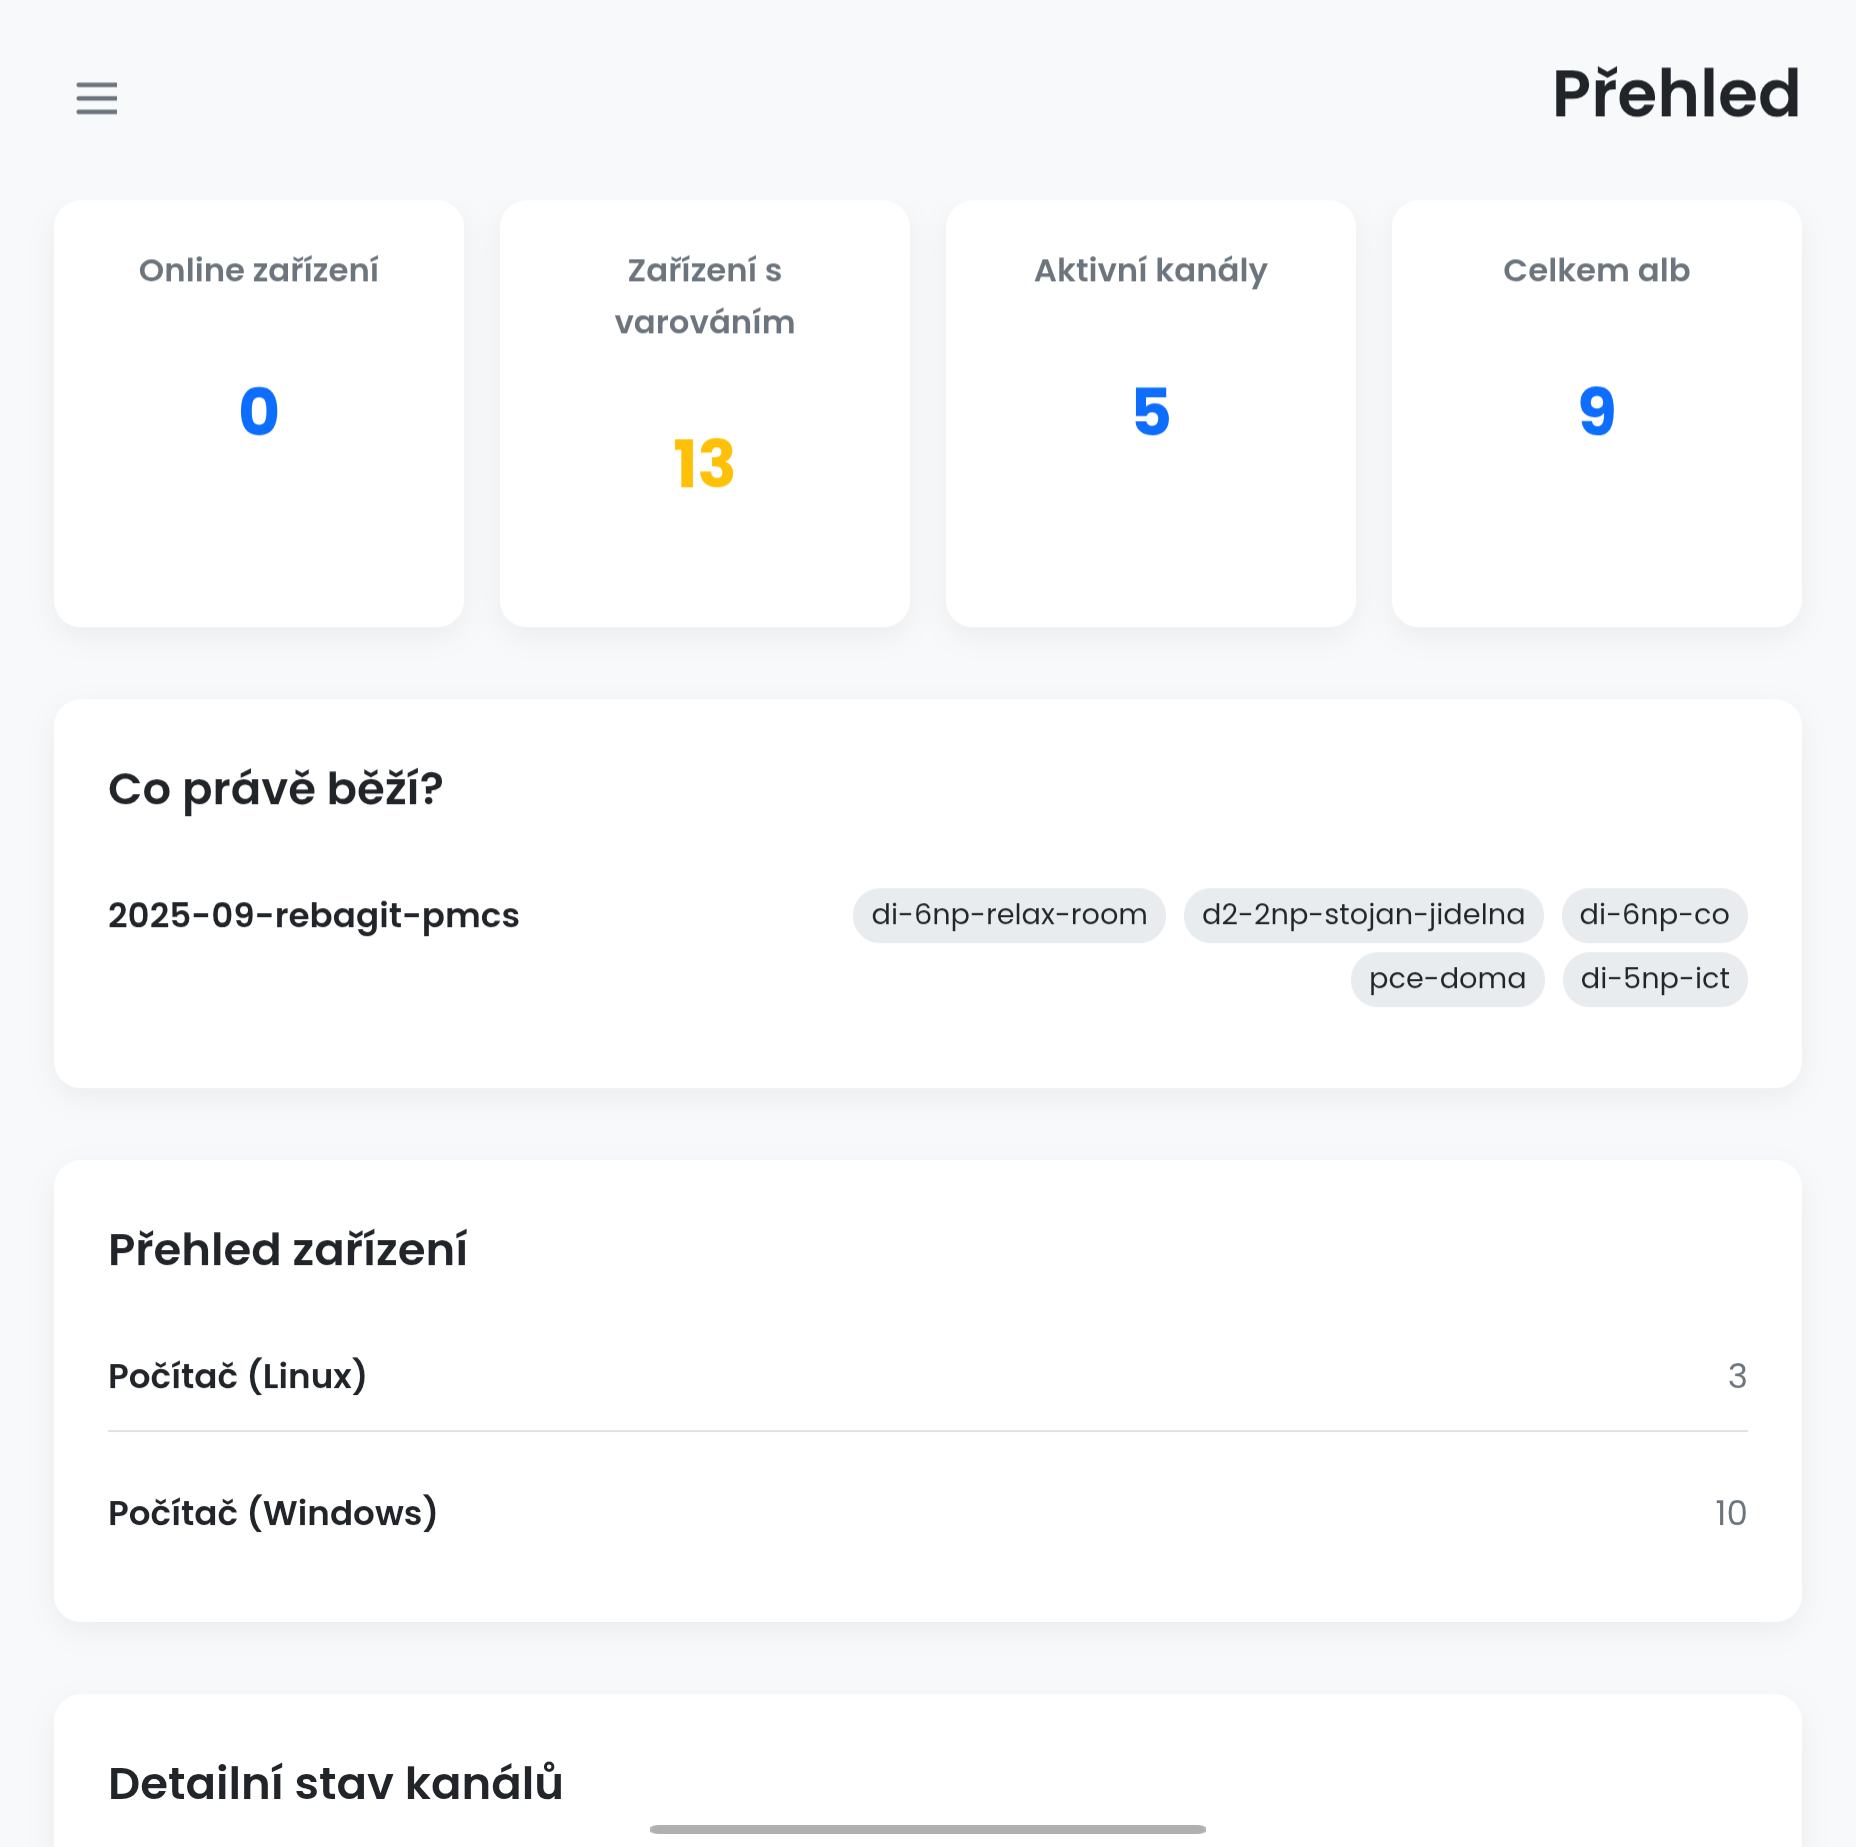Click the di-6np-co device badge
The image size is (1856, 1847).
(1654, 915)
